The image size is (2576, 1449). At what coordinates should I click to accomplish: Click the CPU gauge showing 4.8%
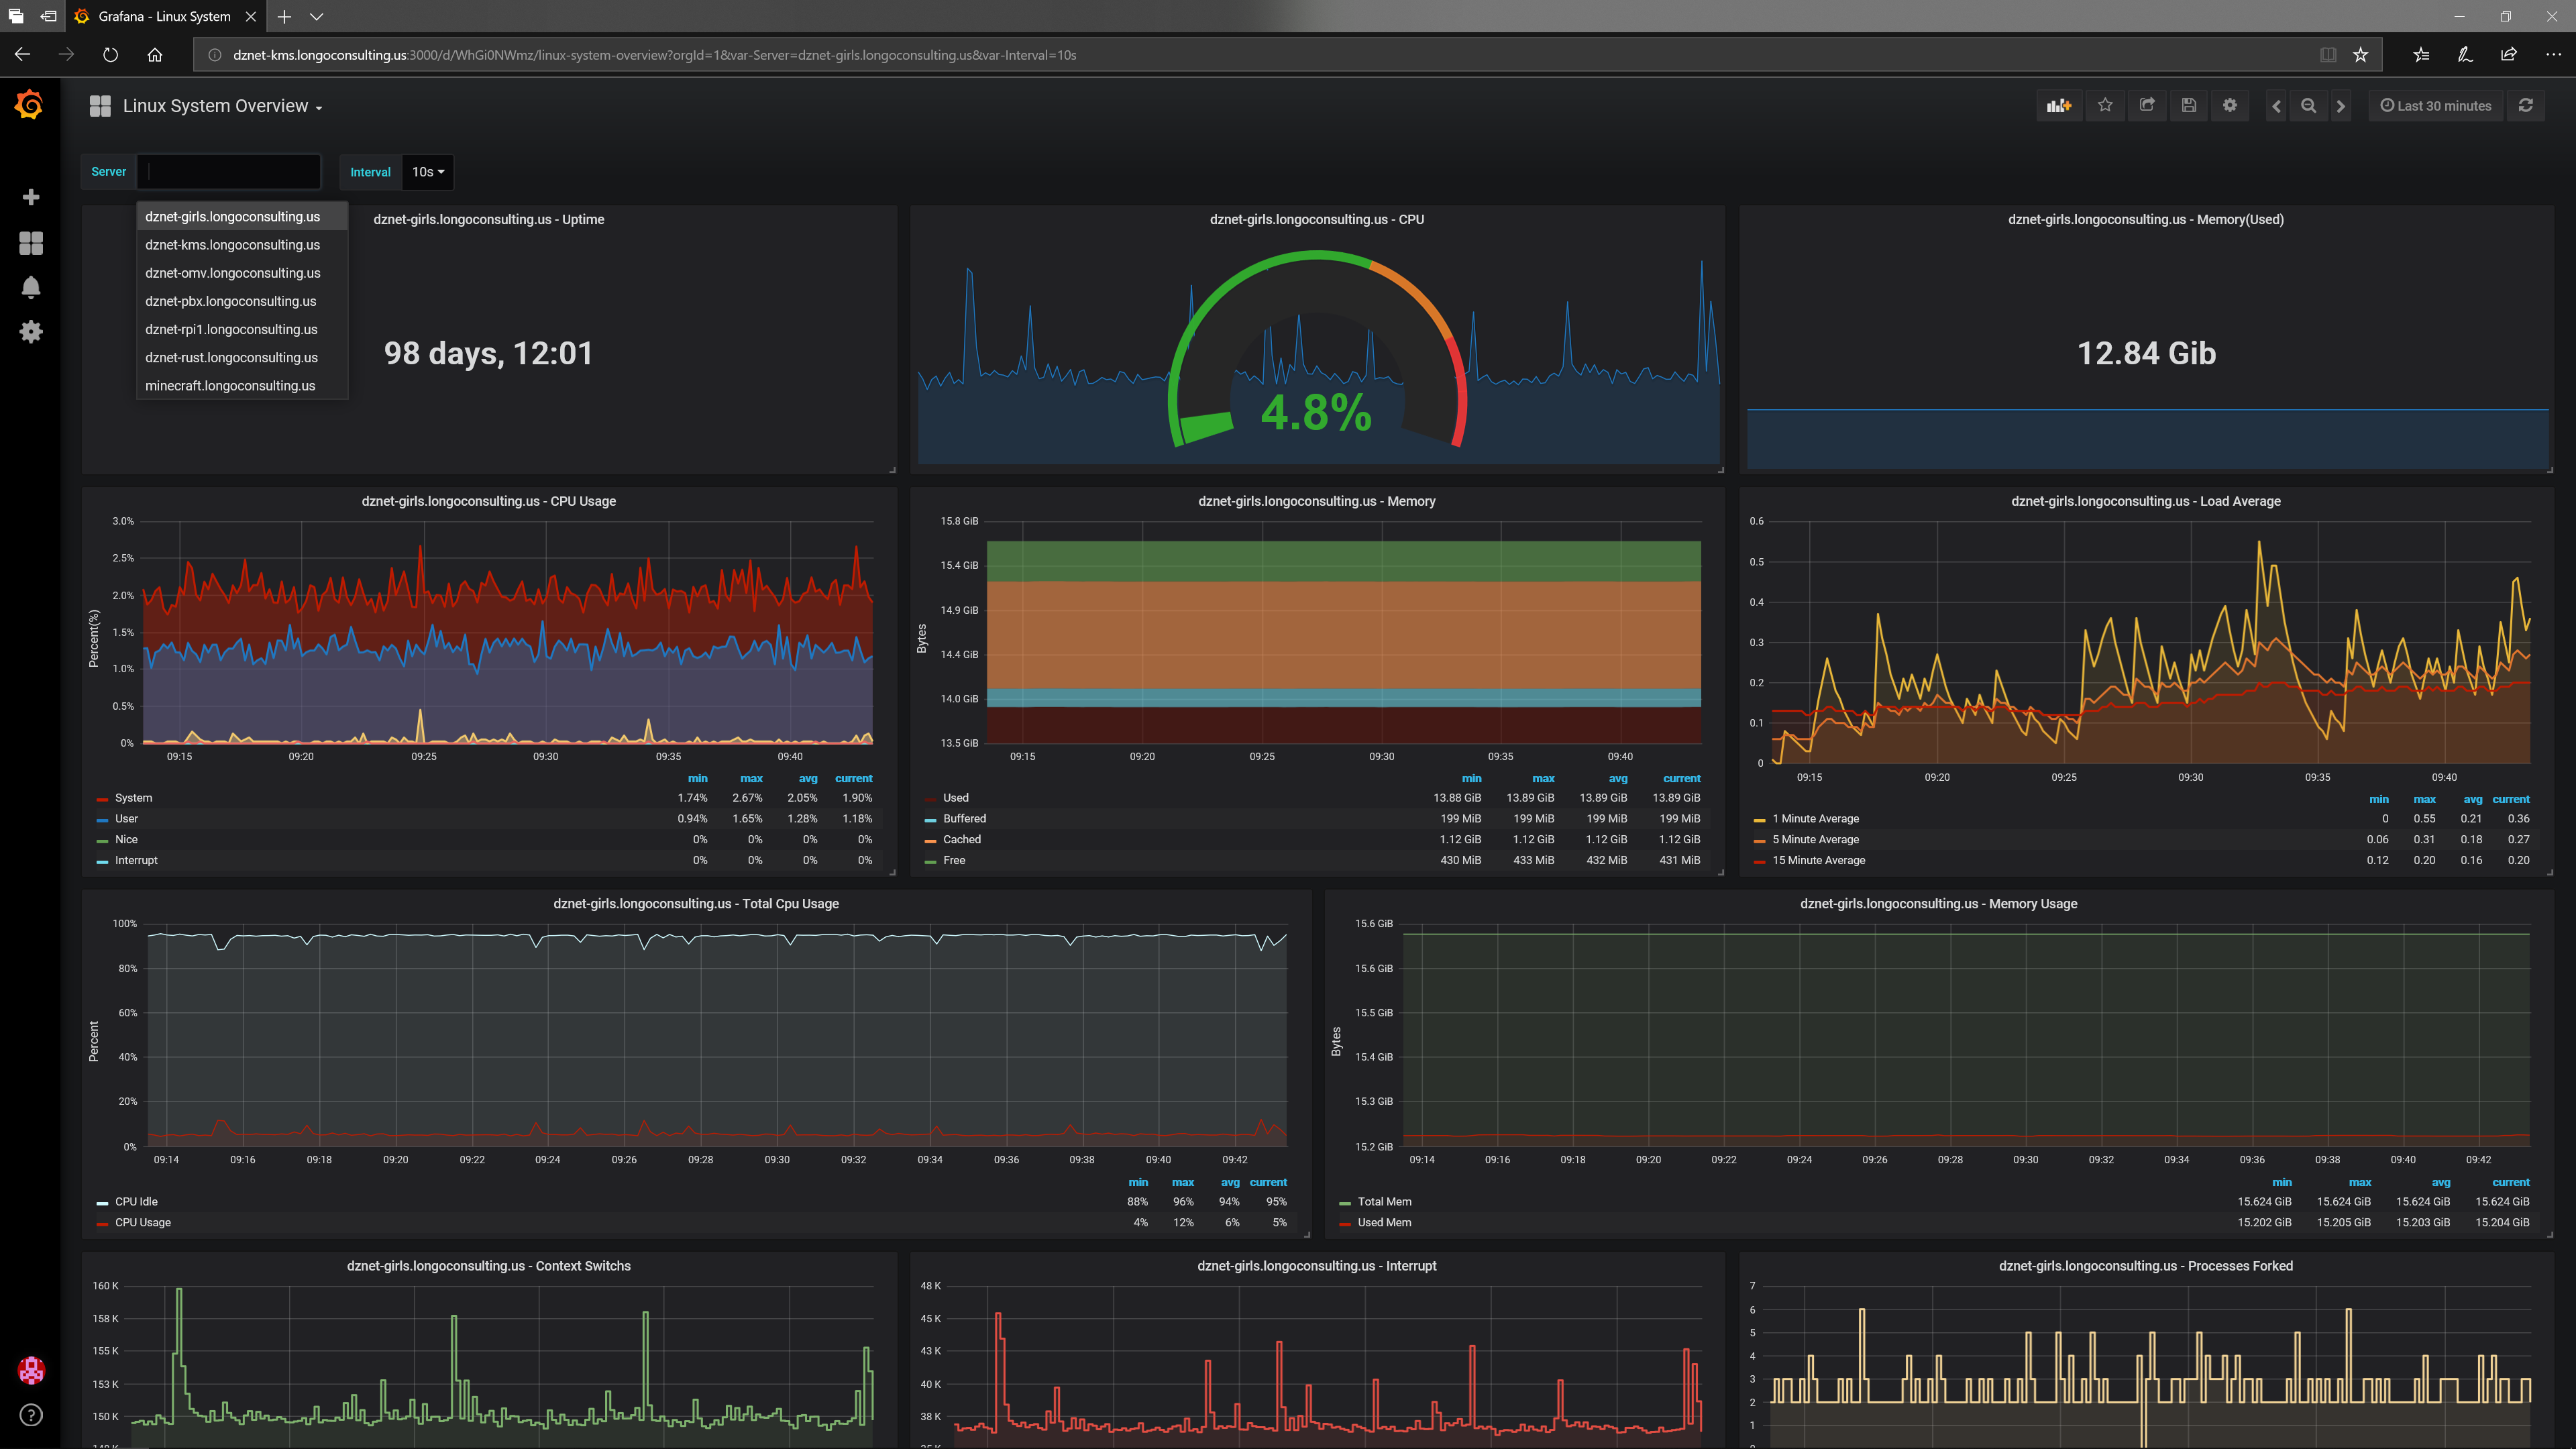click(x=1316, y=350)
